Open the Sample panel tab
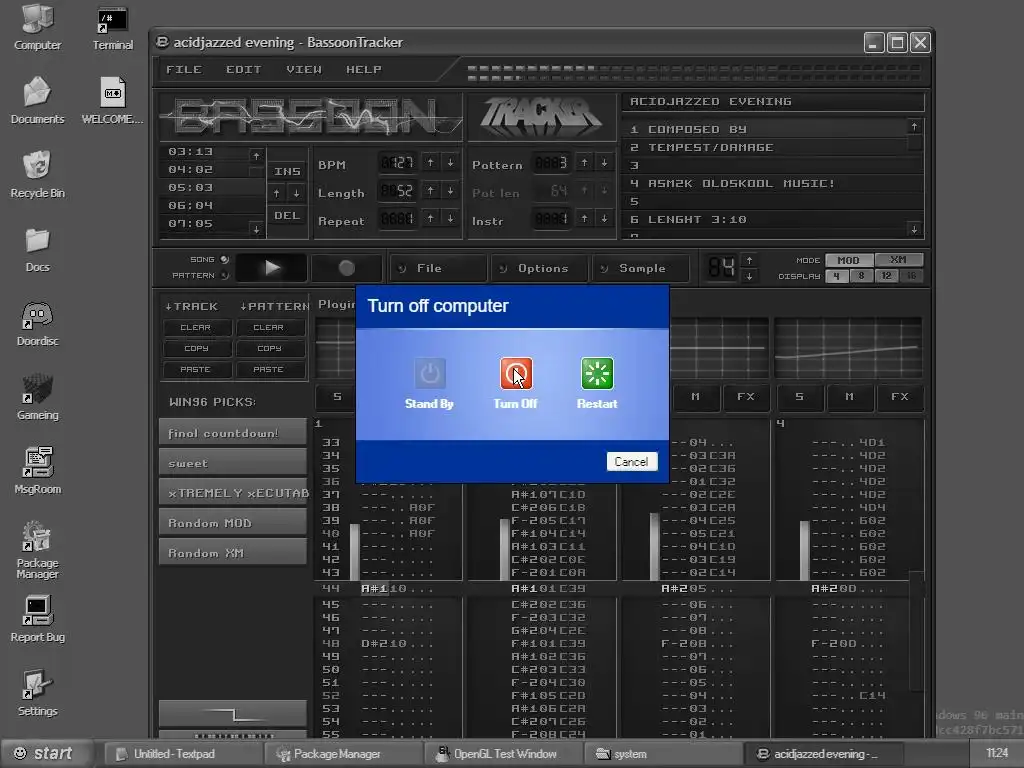 click(640, 268)
